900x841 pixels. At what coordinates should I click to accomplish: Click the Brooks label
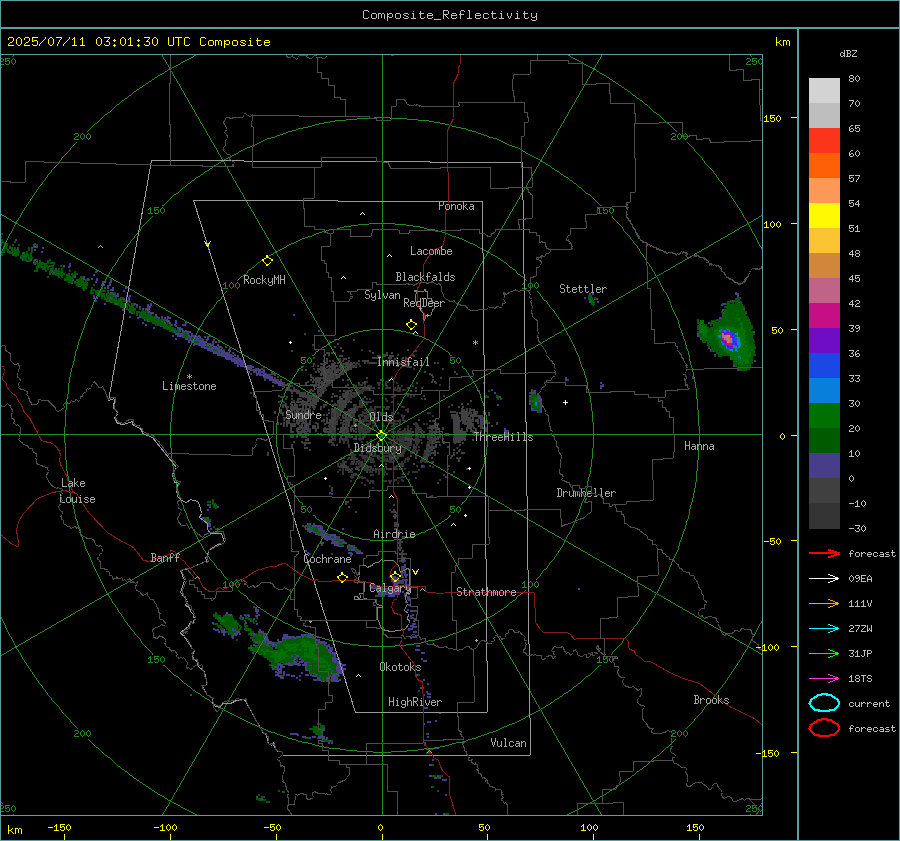(711, 700)
